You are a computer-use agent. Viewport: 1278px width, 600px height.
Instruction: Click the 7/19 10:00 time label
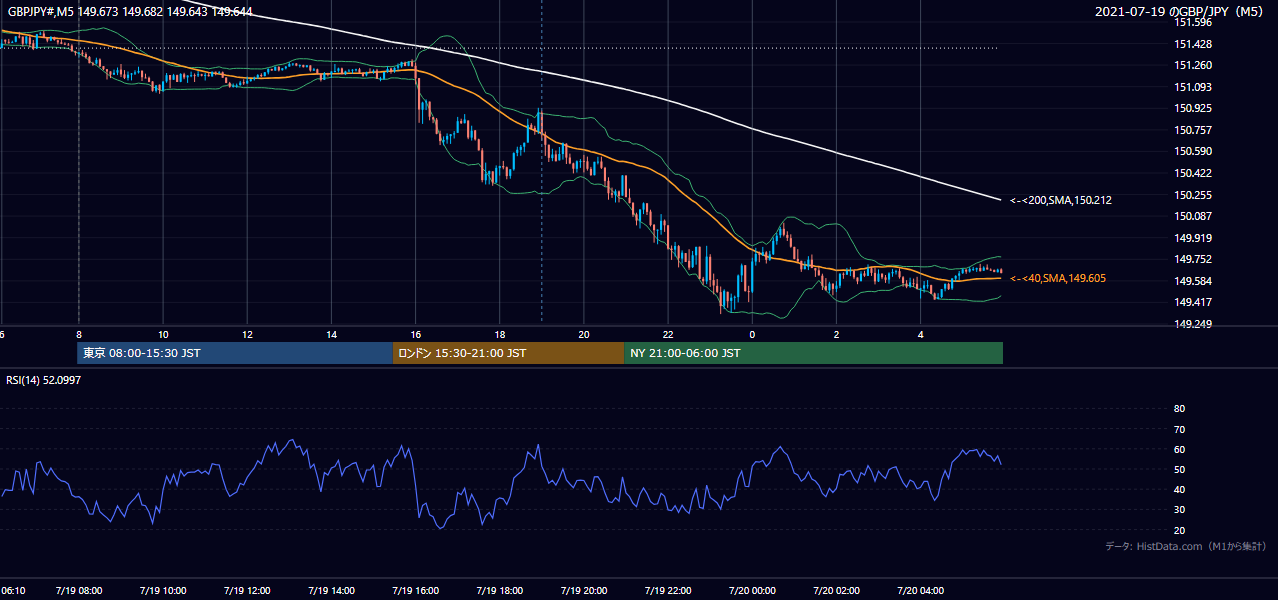pyautogui.click(x=162, y=590)
